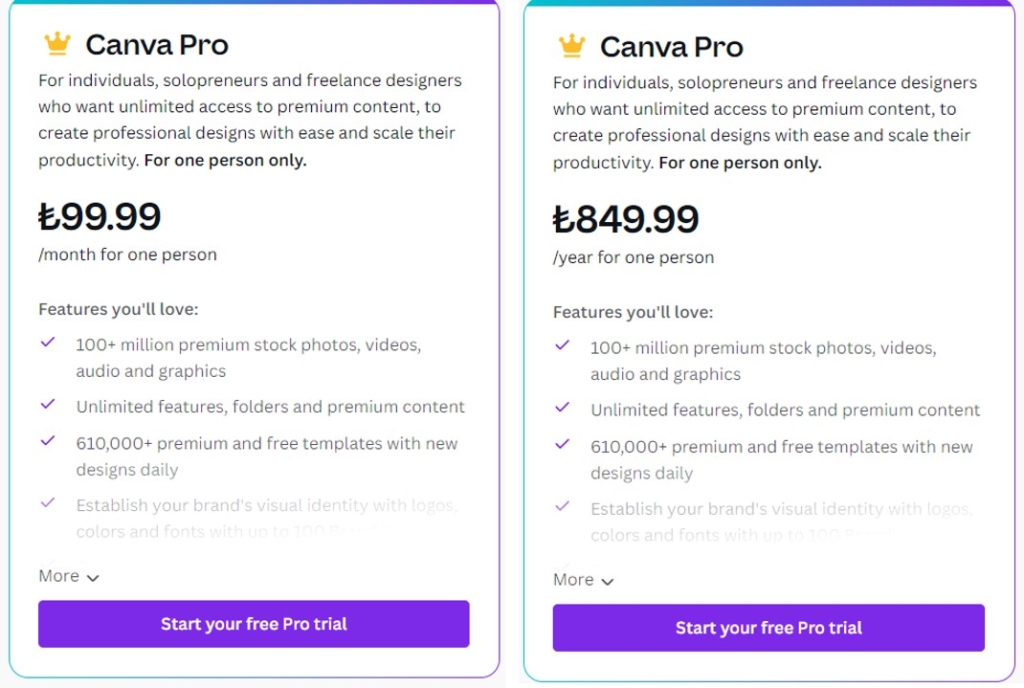Click the chevron arrow next to More on yearly card
The image size is (1024, 688).
(607, 581)
